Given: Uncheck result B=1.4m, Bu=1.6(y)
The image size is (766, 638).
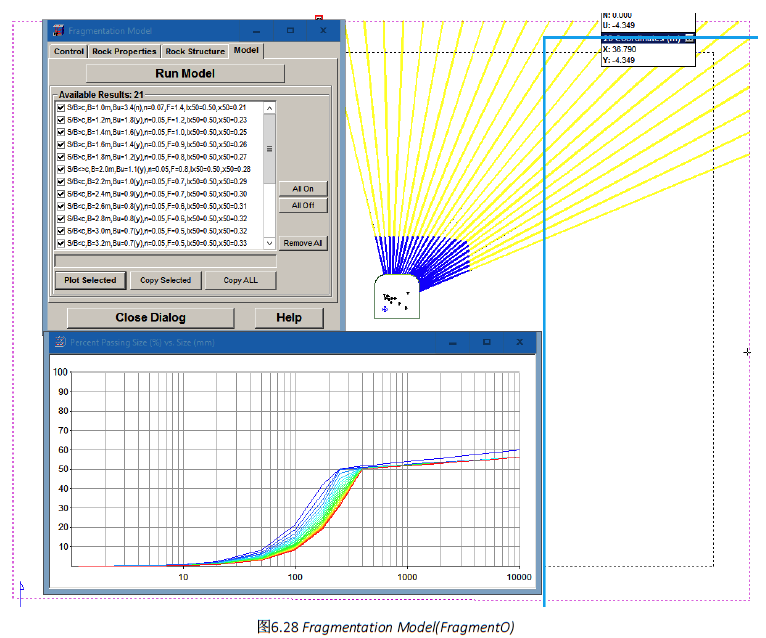Looking at the screenshot, I should point(61,132).
